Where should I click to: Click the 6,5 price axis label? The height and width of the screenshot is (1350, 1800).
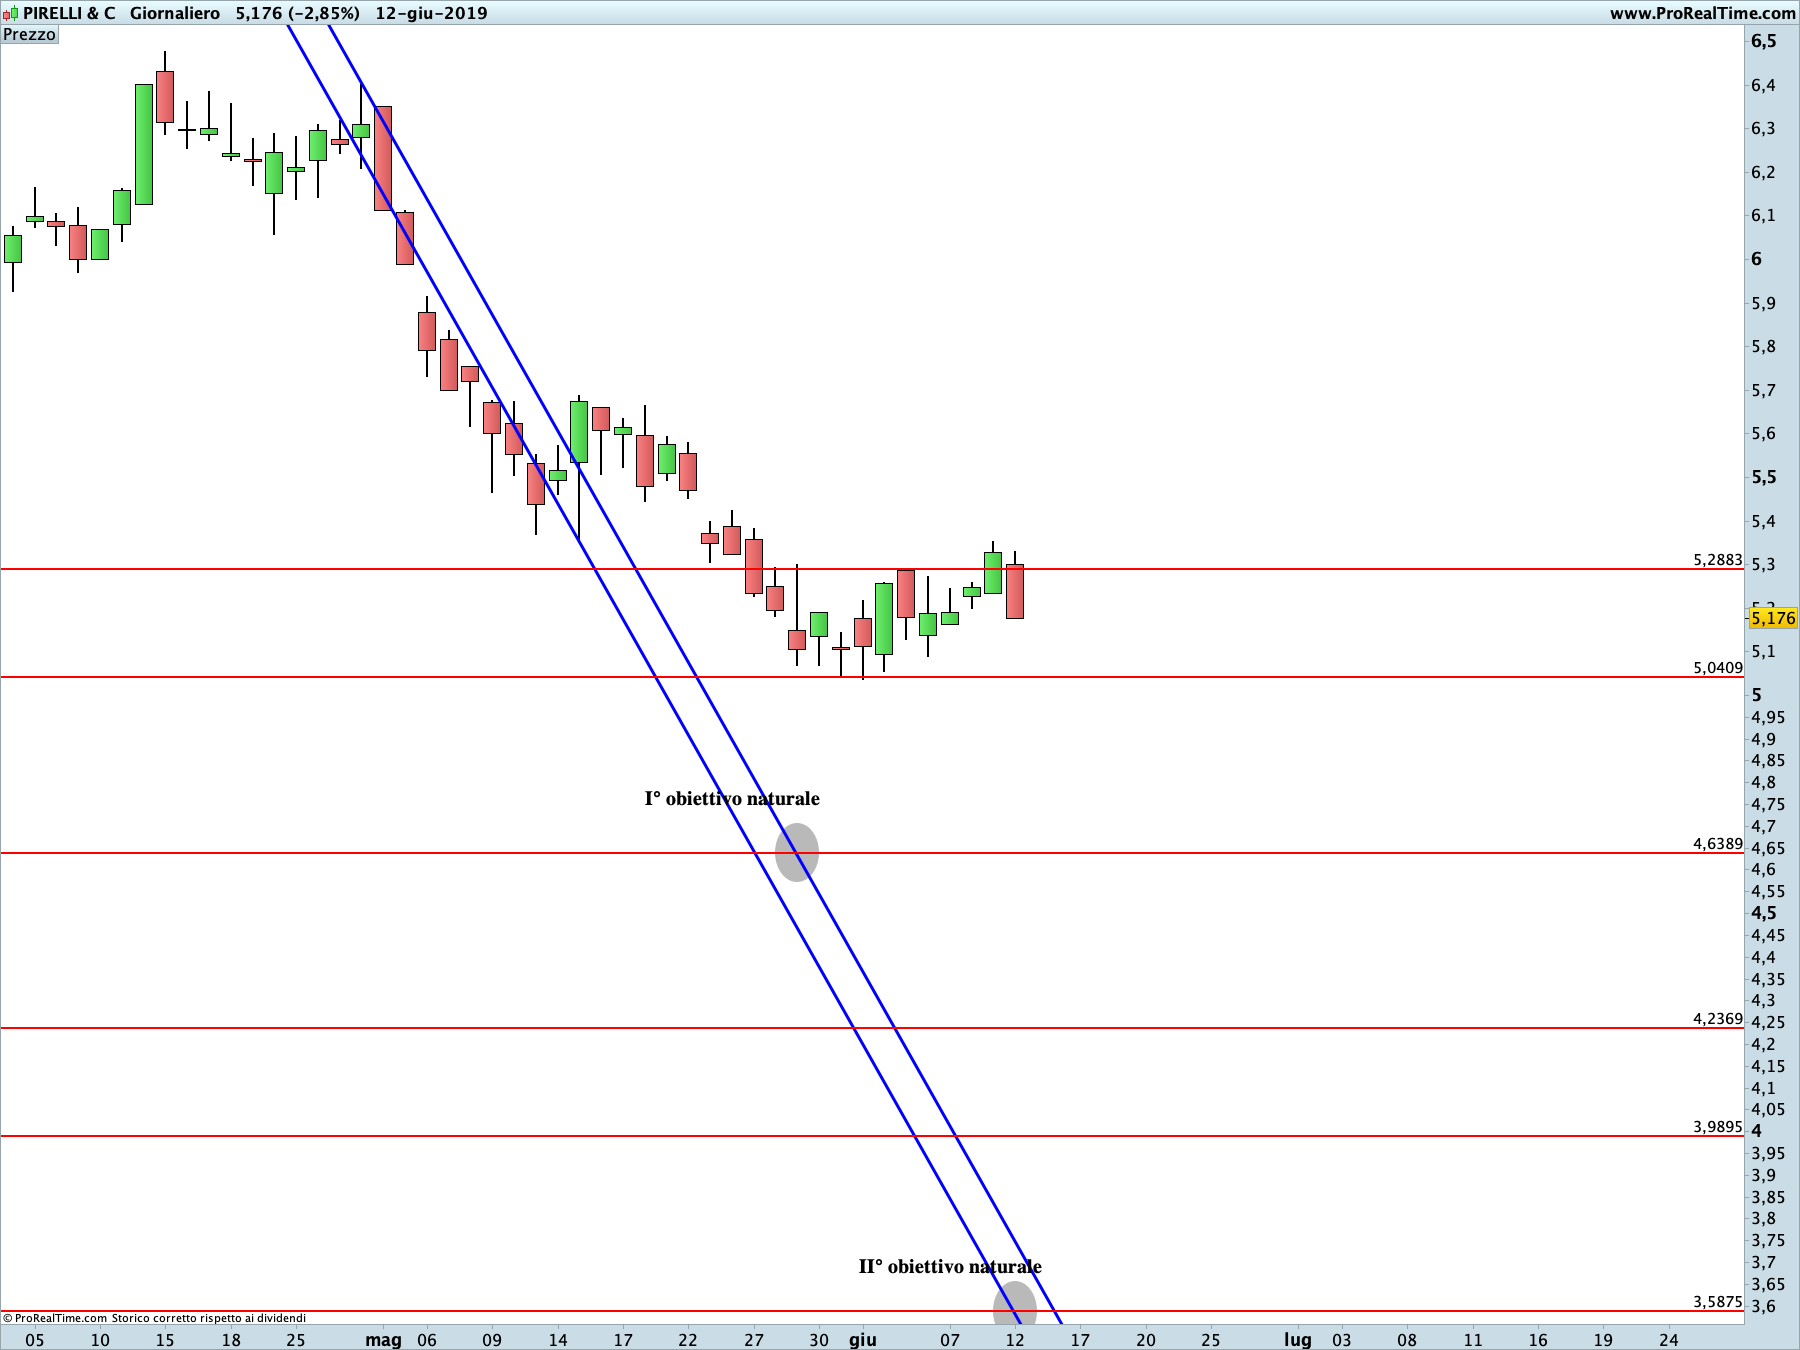(x=1764, y=41)
